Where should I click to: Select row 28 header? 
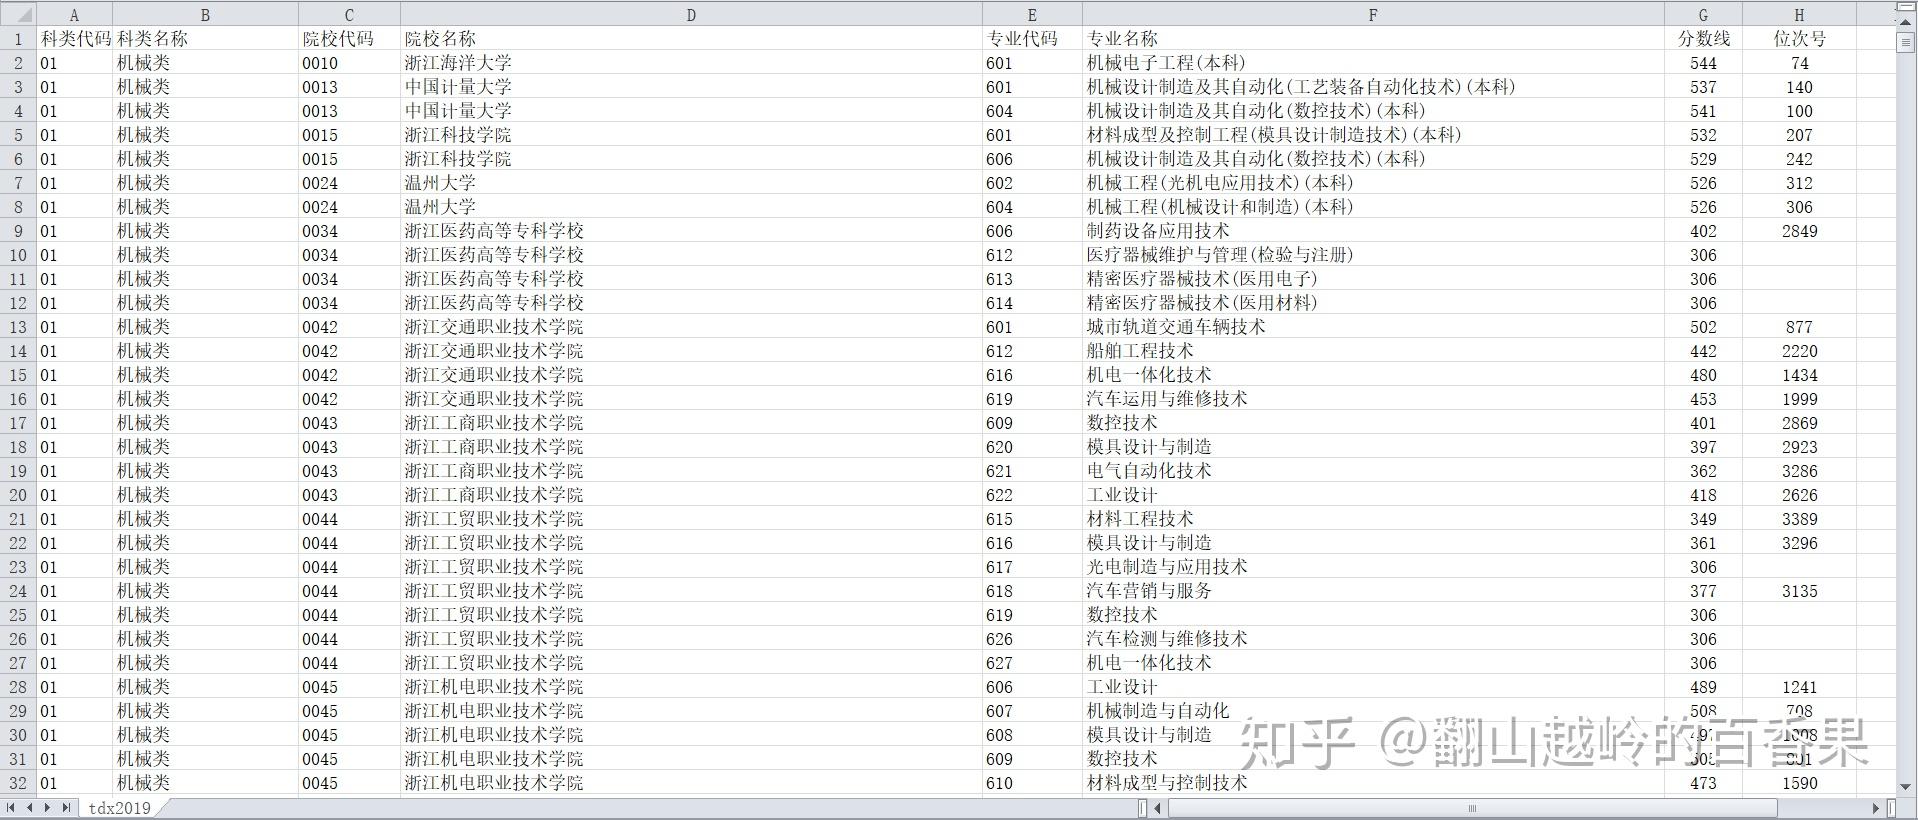coord(18,686)
